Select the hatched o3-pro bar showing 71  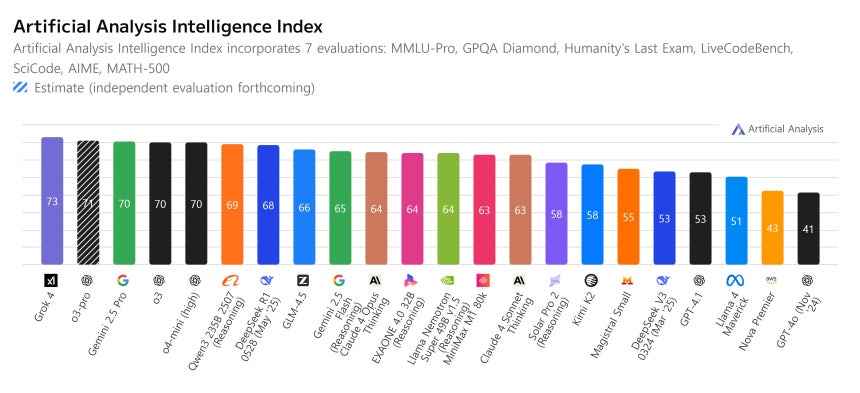click(x=88, y=202)
